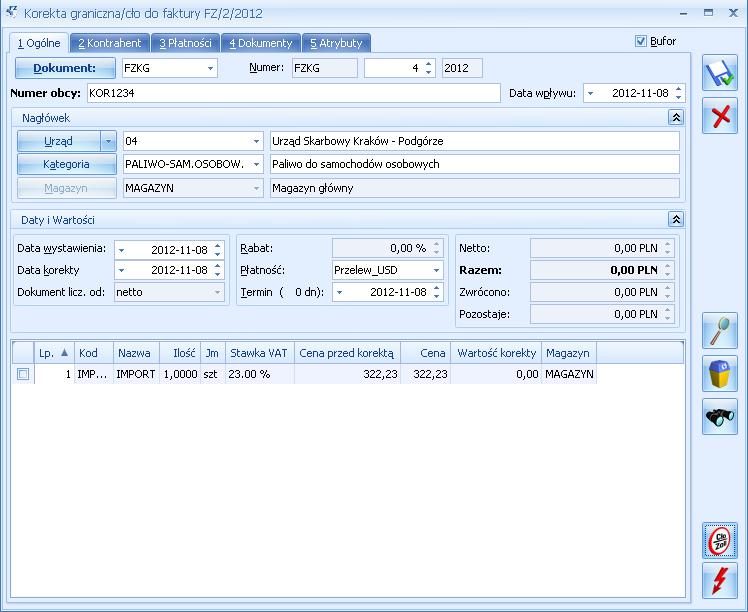This screenshot has height=612, width=748.
Task: Toggle the Bufor checkbox
Action: click(x=641, y=42)
